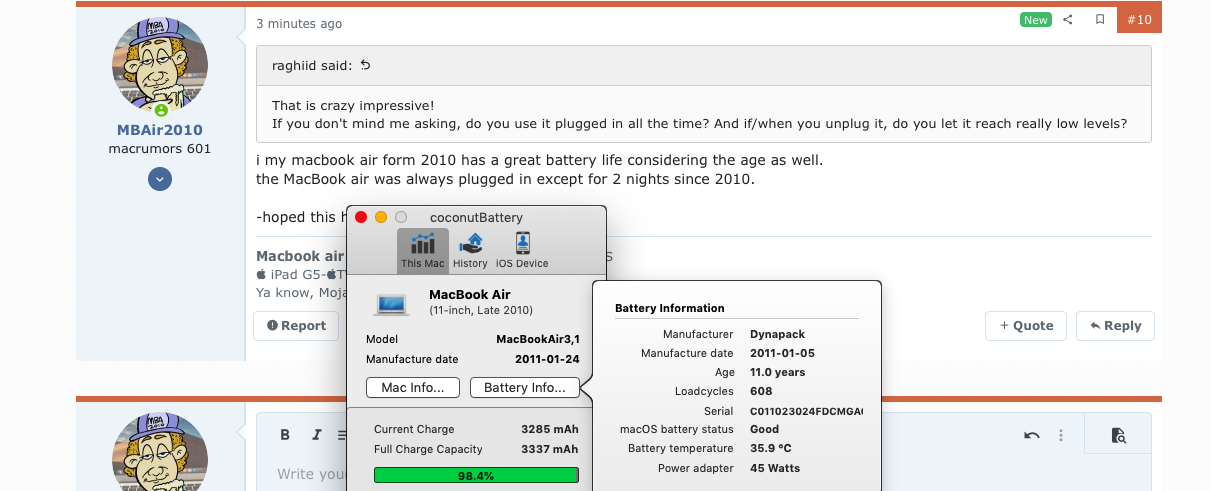This screenshot has height=491, width=1210.
Task: Open the '3 minutes ago' timestamp link
Action: pyautogui.click(x=299, y=23)
